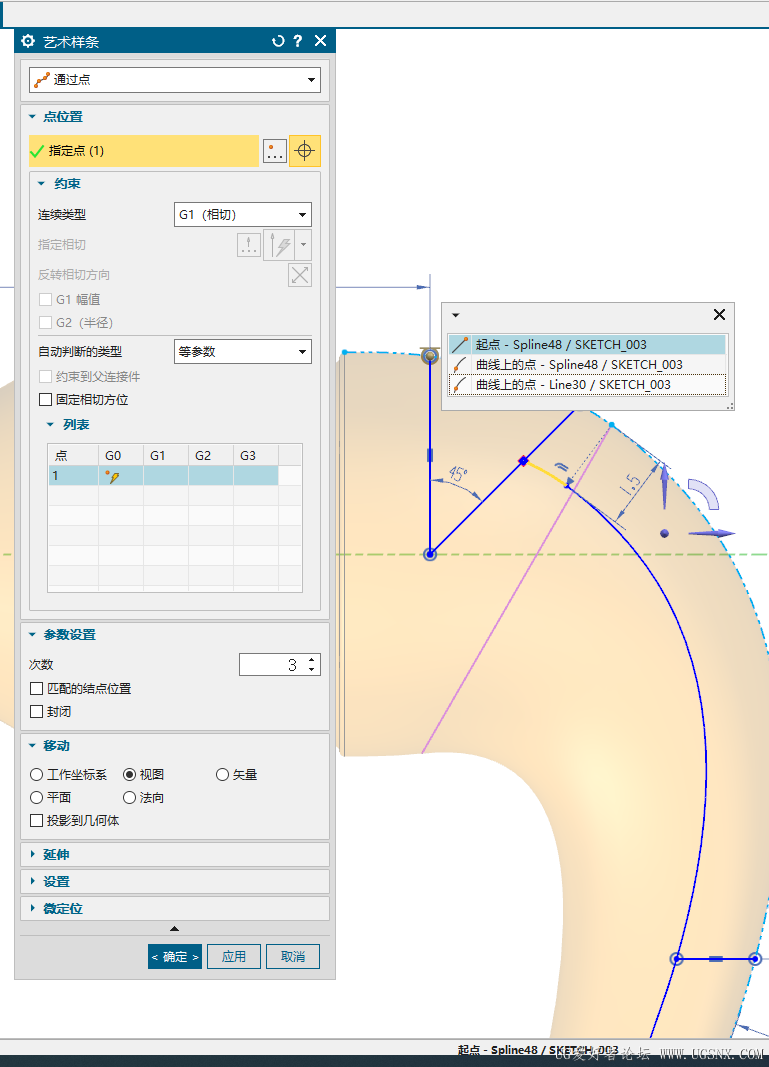Click the 取消 button

[293, 957]
